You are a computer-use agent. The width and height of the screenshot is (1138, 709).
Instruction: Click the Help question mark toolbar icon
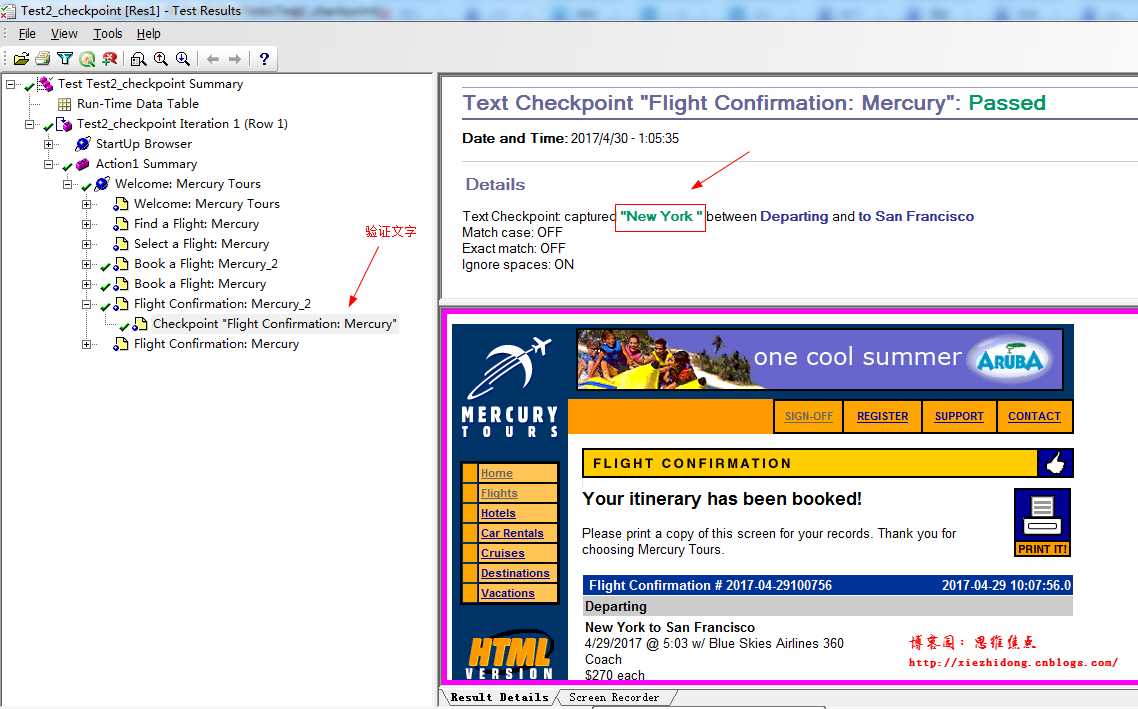[264, 59]
